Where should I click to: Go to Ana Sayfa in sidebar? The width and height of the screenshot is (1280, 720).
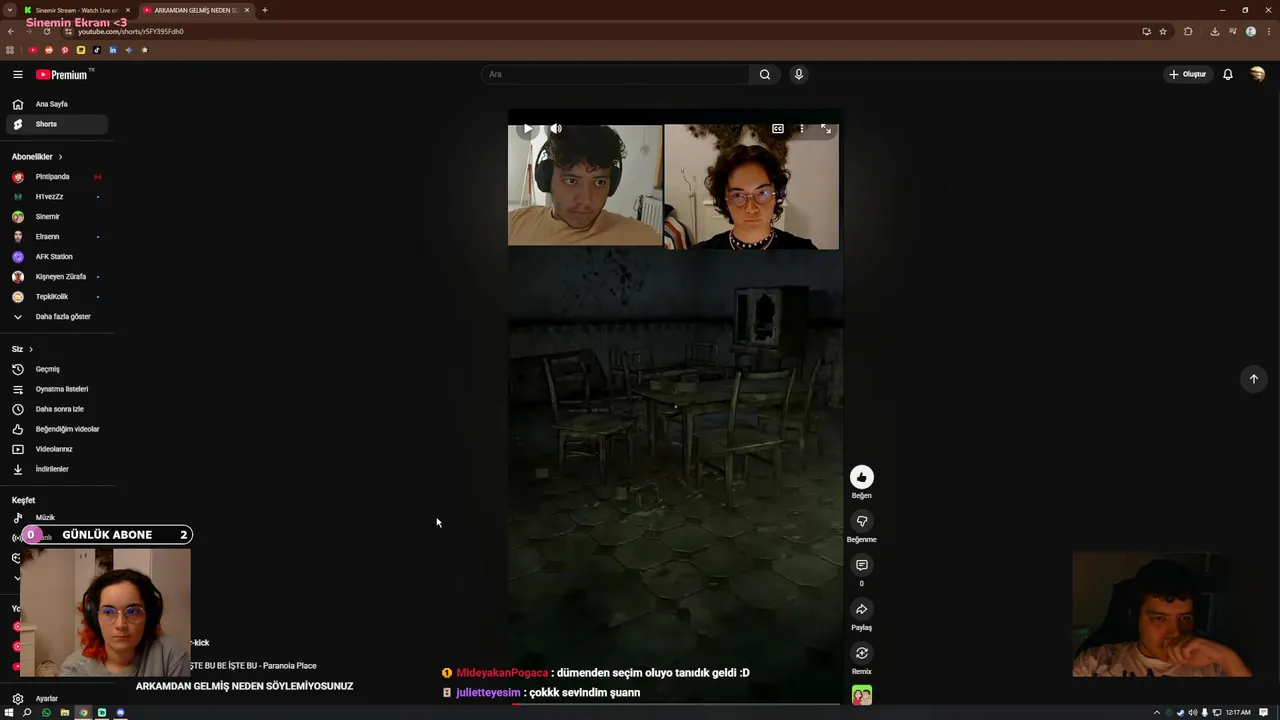(x=57, y=104)
